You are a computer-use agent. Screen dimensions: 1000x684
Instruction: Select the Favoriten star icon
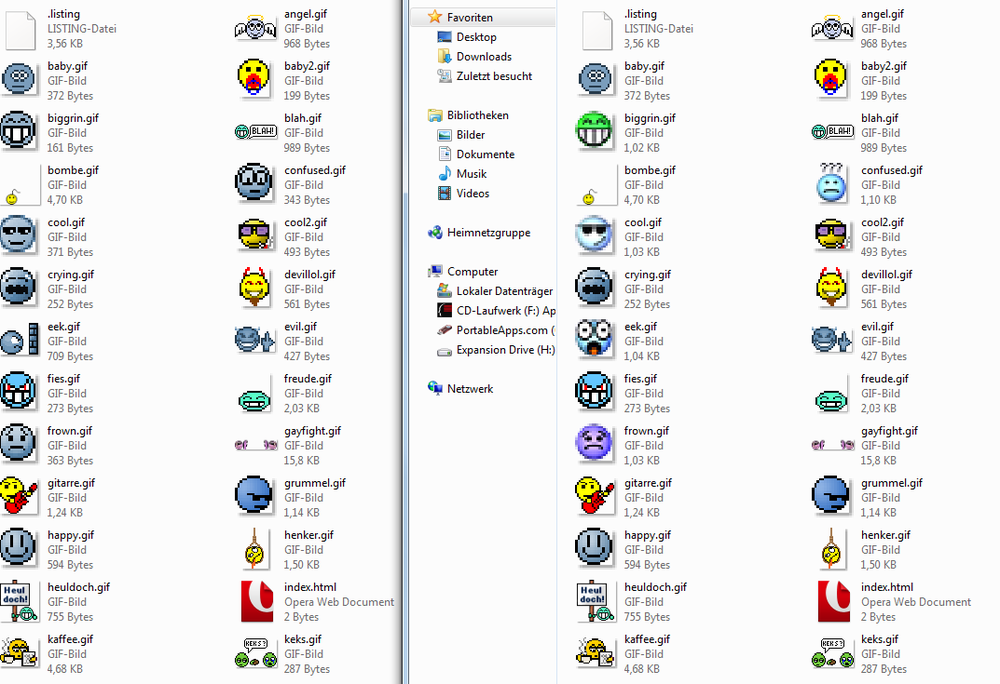pyautogui.click(x=434, y=17)
